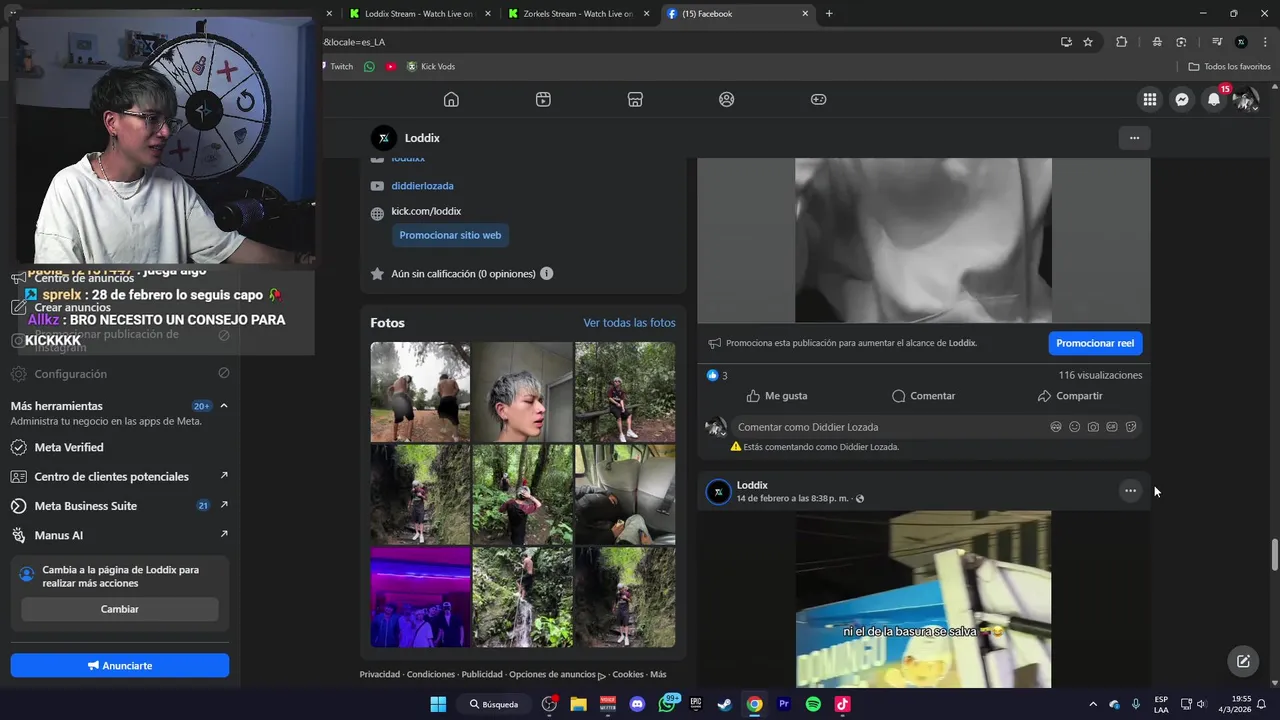Viewport: 1280px width, 720px height.
Task: Click the new message compose icon
Action: (1243, 661)
